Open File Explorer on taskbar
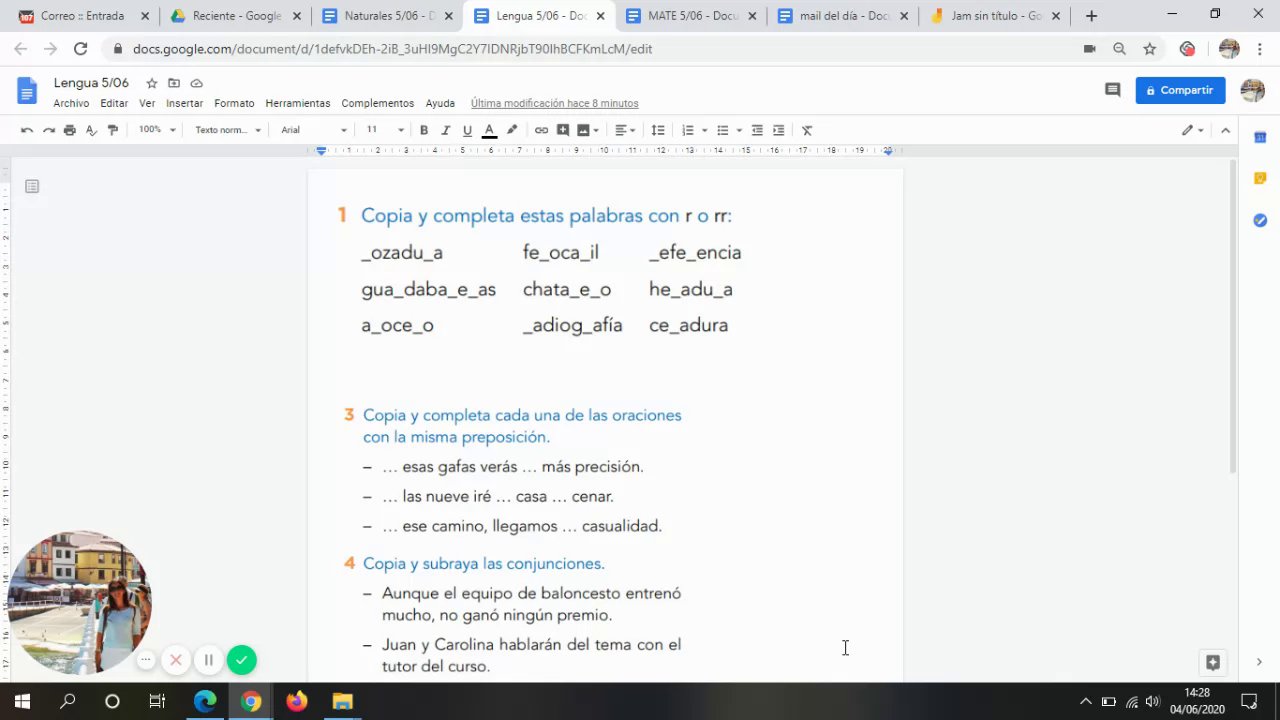Screen dimensions: 1280x720 pos(342,701)
